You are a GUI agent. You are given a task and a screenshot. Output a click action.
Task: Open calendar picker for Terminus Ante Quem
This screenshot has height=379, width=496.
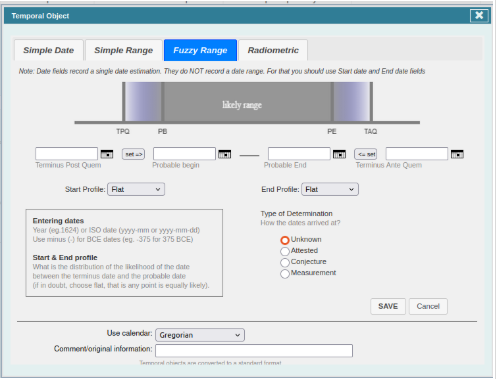tap(457, 154)
